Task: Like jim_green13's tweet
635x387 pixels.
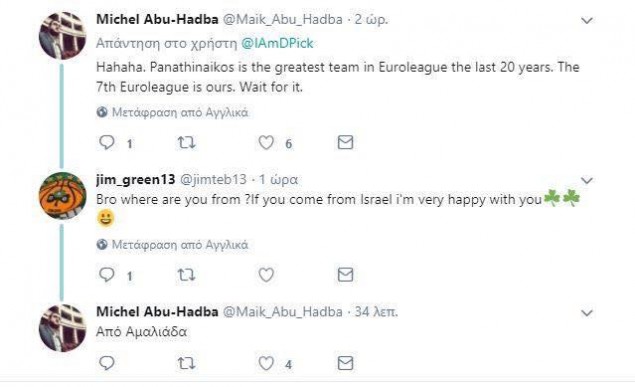Action: pos(266,275)
